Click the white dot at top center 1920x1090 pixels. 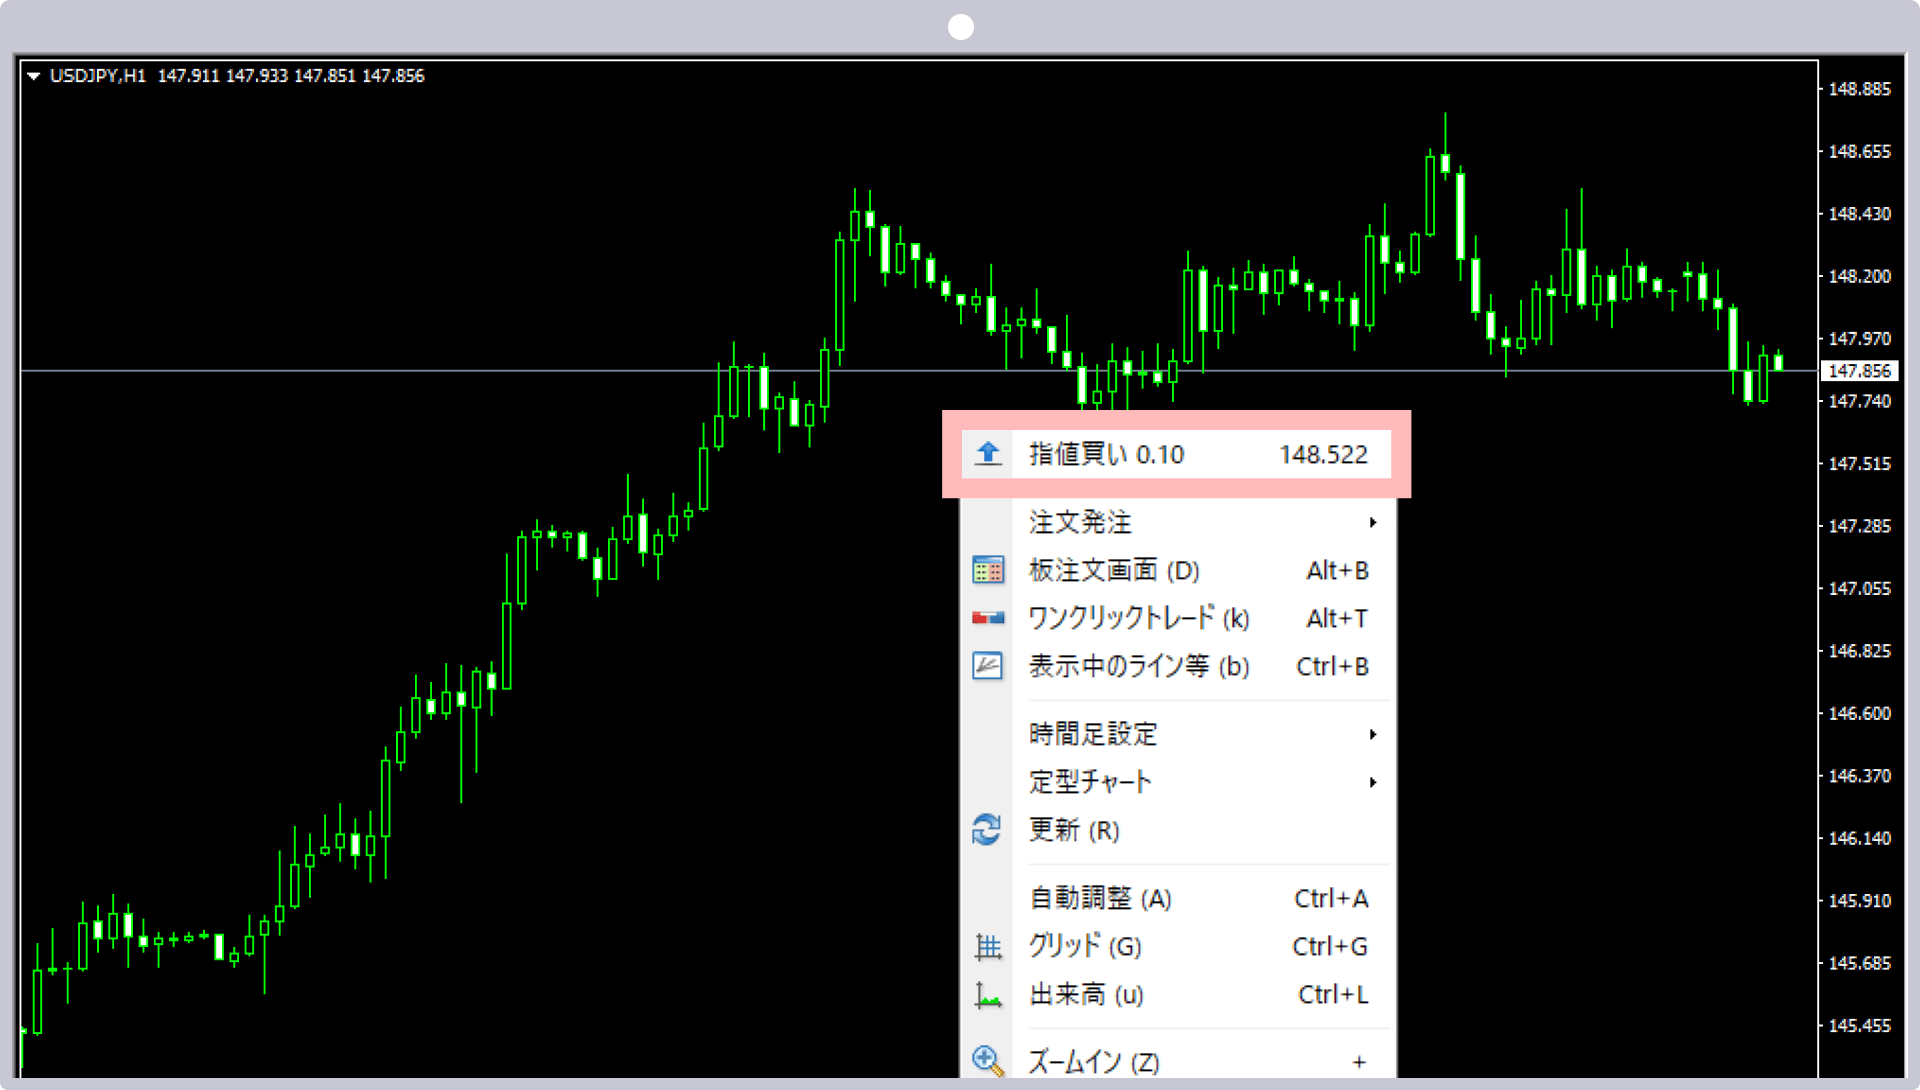tap(961, 27)
